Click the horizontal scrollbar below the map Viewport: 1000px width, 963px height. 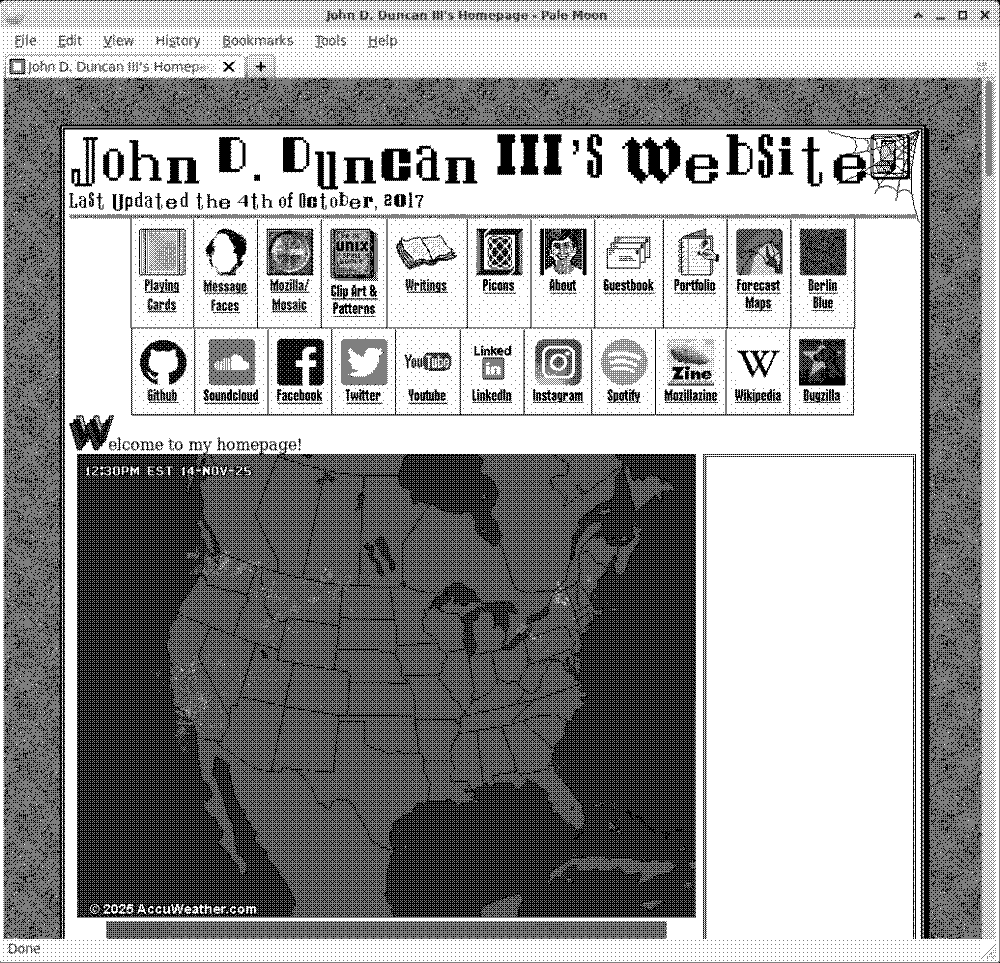387,926
